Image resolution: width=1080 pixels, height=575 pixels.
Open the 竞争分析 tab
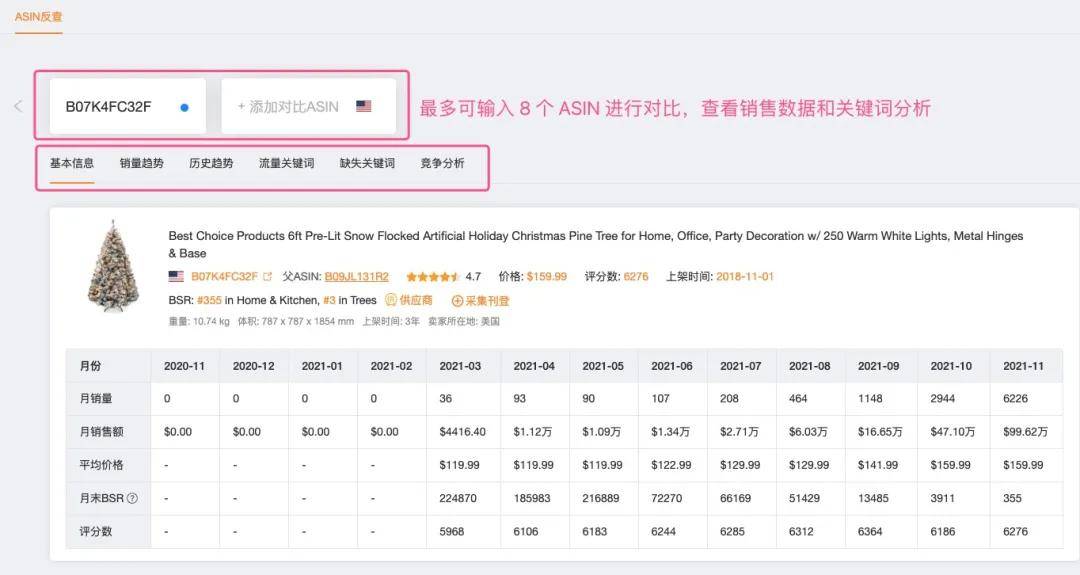point(442,163)
